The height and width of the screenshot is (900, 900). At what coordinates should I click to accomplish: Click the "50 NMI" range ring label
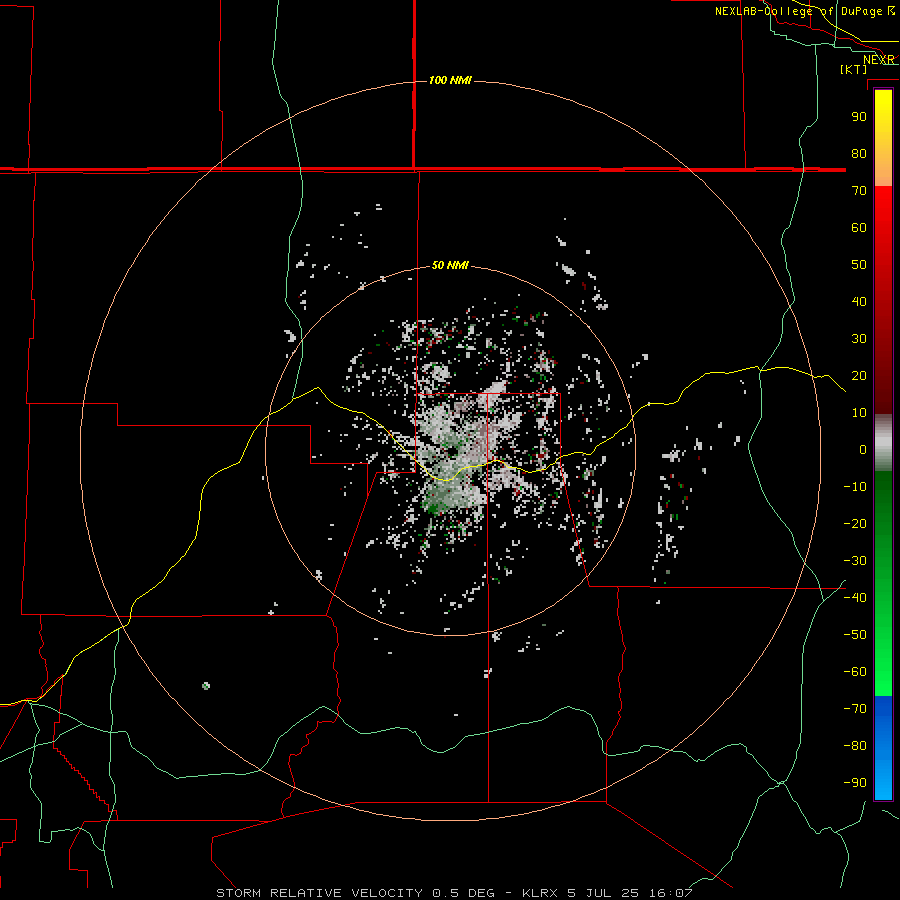tap(450, 265)
